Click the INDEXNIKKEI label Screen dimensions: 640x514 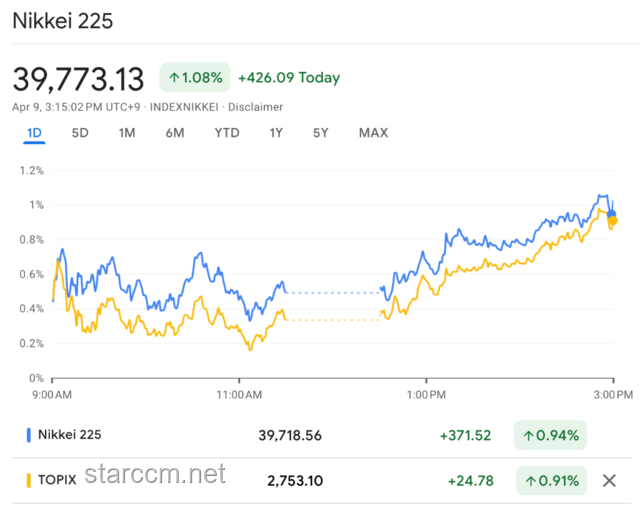(184, 107)
